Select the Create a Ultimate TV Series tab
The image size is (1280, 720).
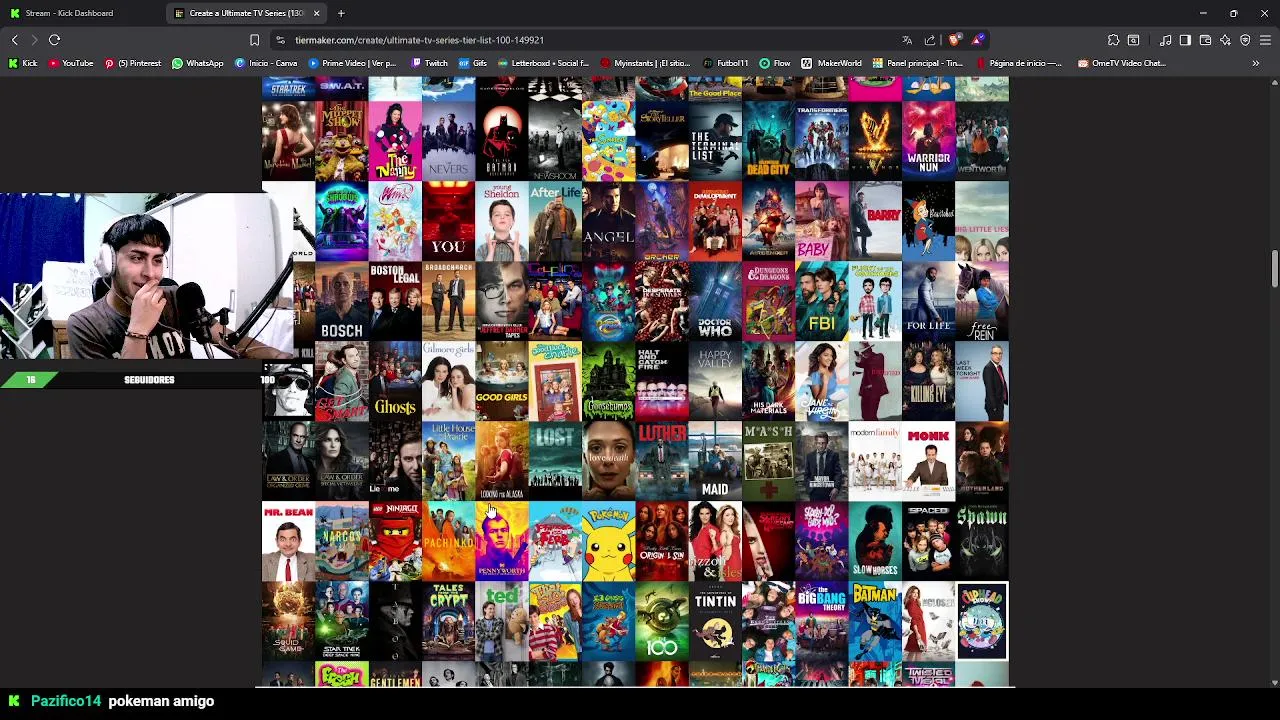[x=247, y=13]
